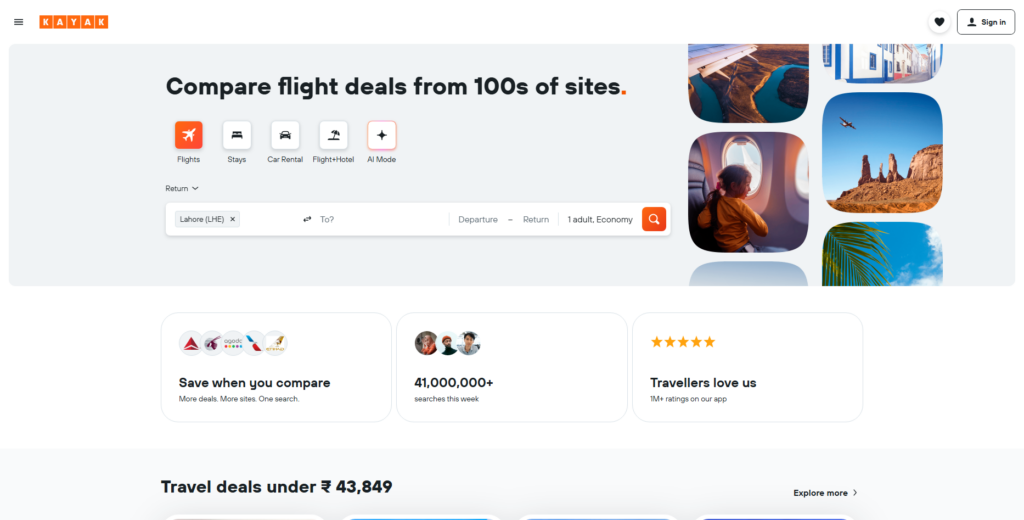1024x520 pixels.
Task: Click the KAYAK logo
Action: 74,22
